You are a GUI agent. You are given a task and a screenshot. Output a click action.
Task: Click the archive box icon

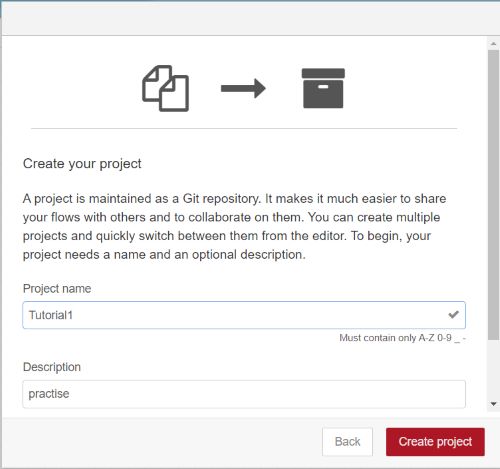pos(323,88)
